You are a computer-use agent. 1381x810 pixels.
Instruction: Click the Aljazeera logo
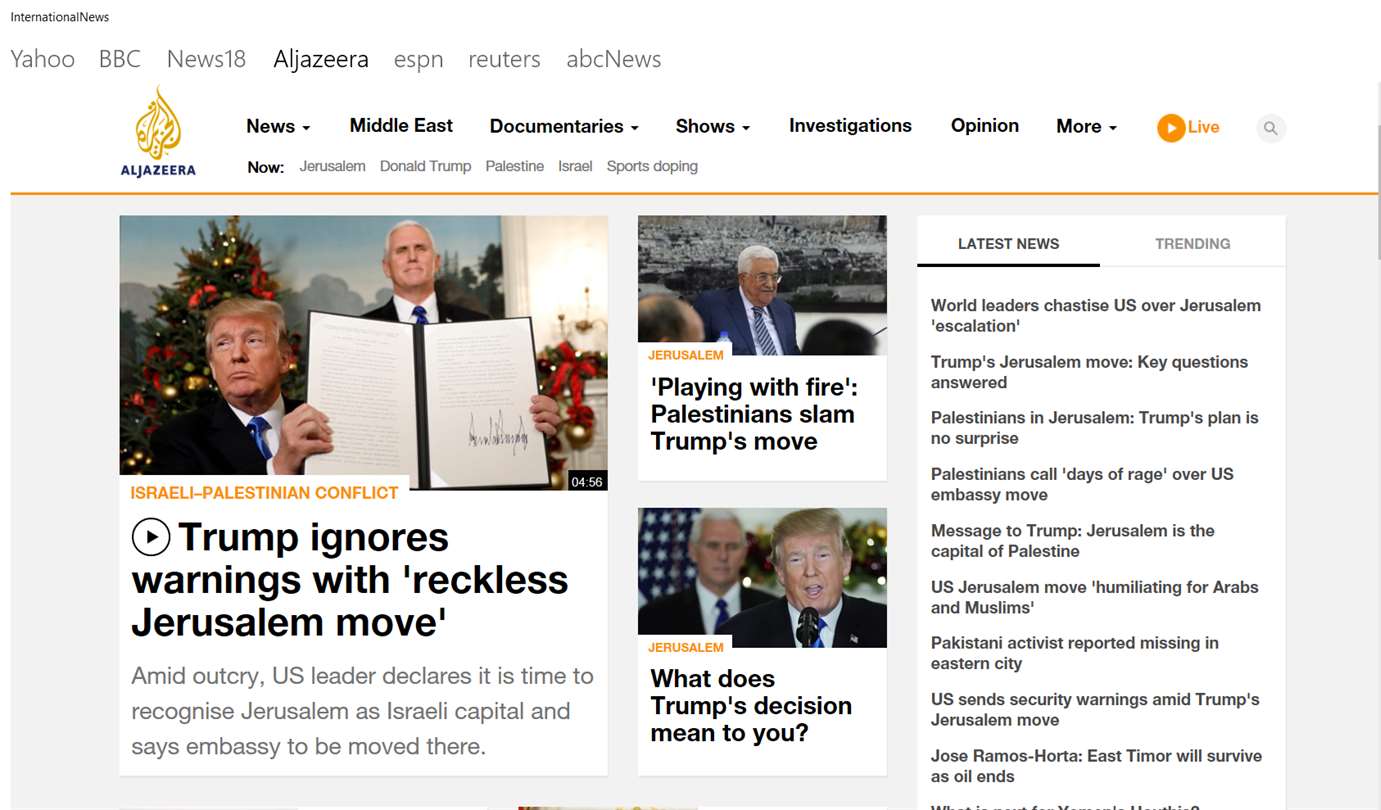click(x=158, y=131)
